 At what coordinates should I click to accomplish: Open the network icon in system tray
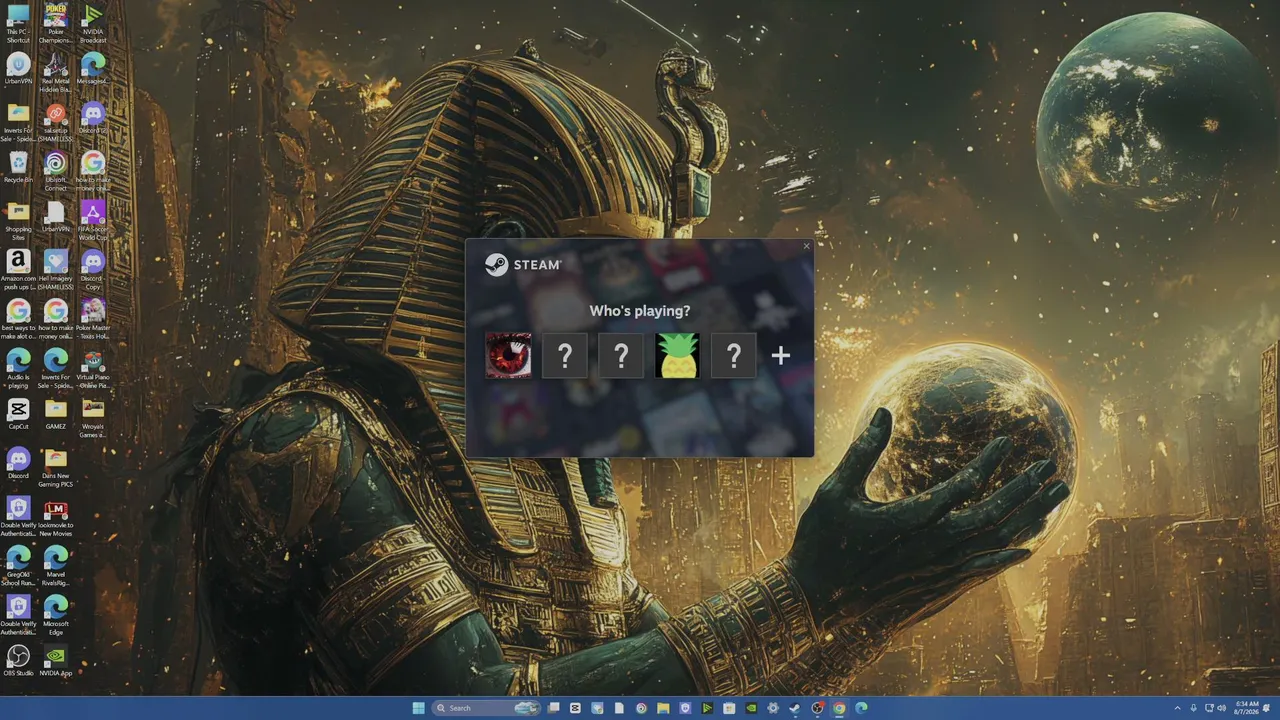(x=1209, y=708)
